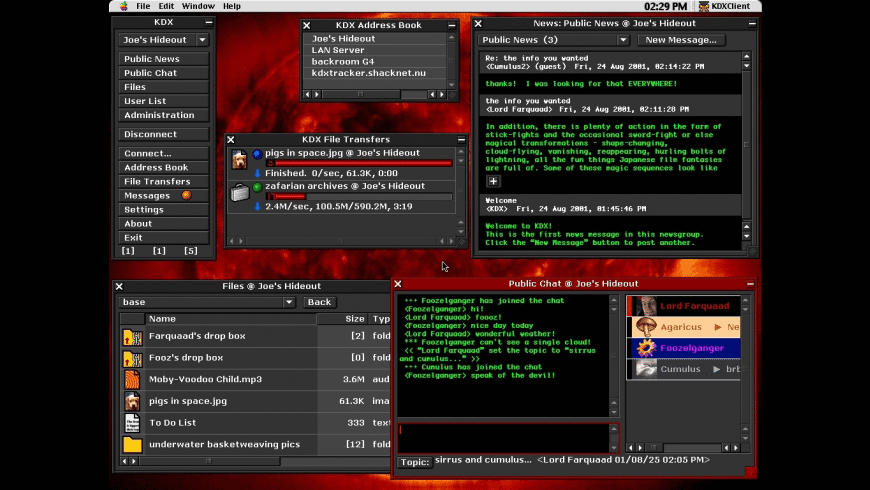Open the Window menu in menu bar
This screenshot has height=490, width=870.
tap(198, 6)
